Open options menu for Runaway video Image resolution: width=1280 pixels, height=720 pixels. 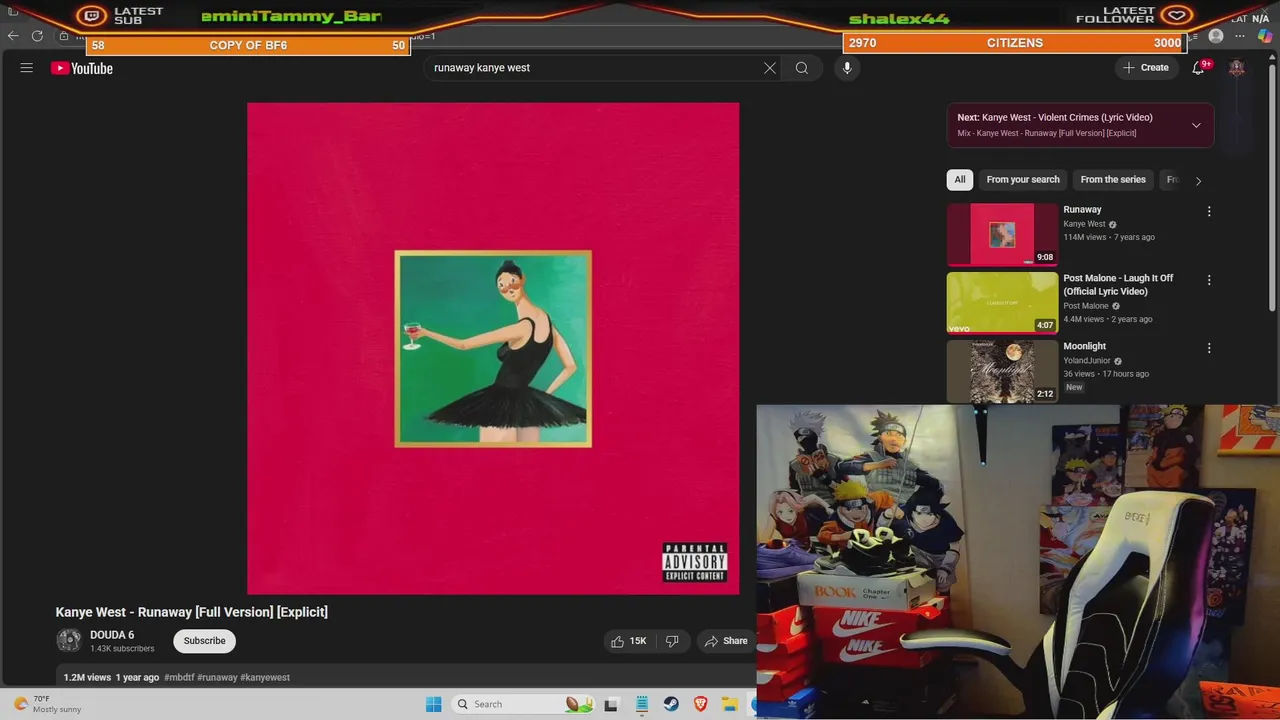pos(1209,212)
